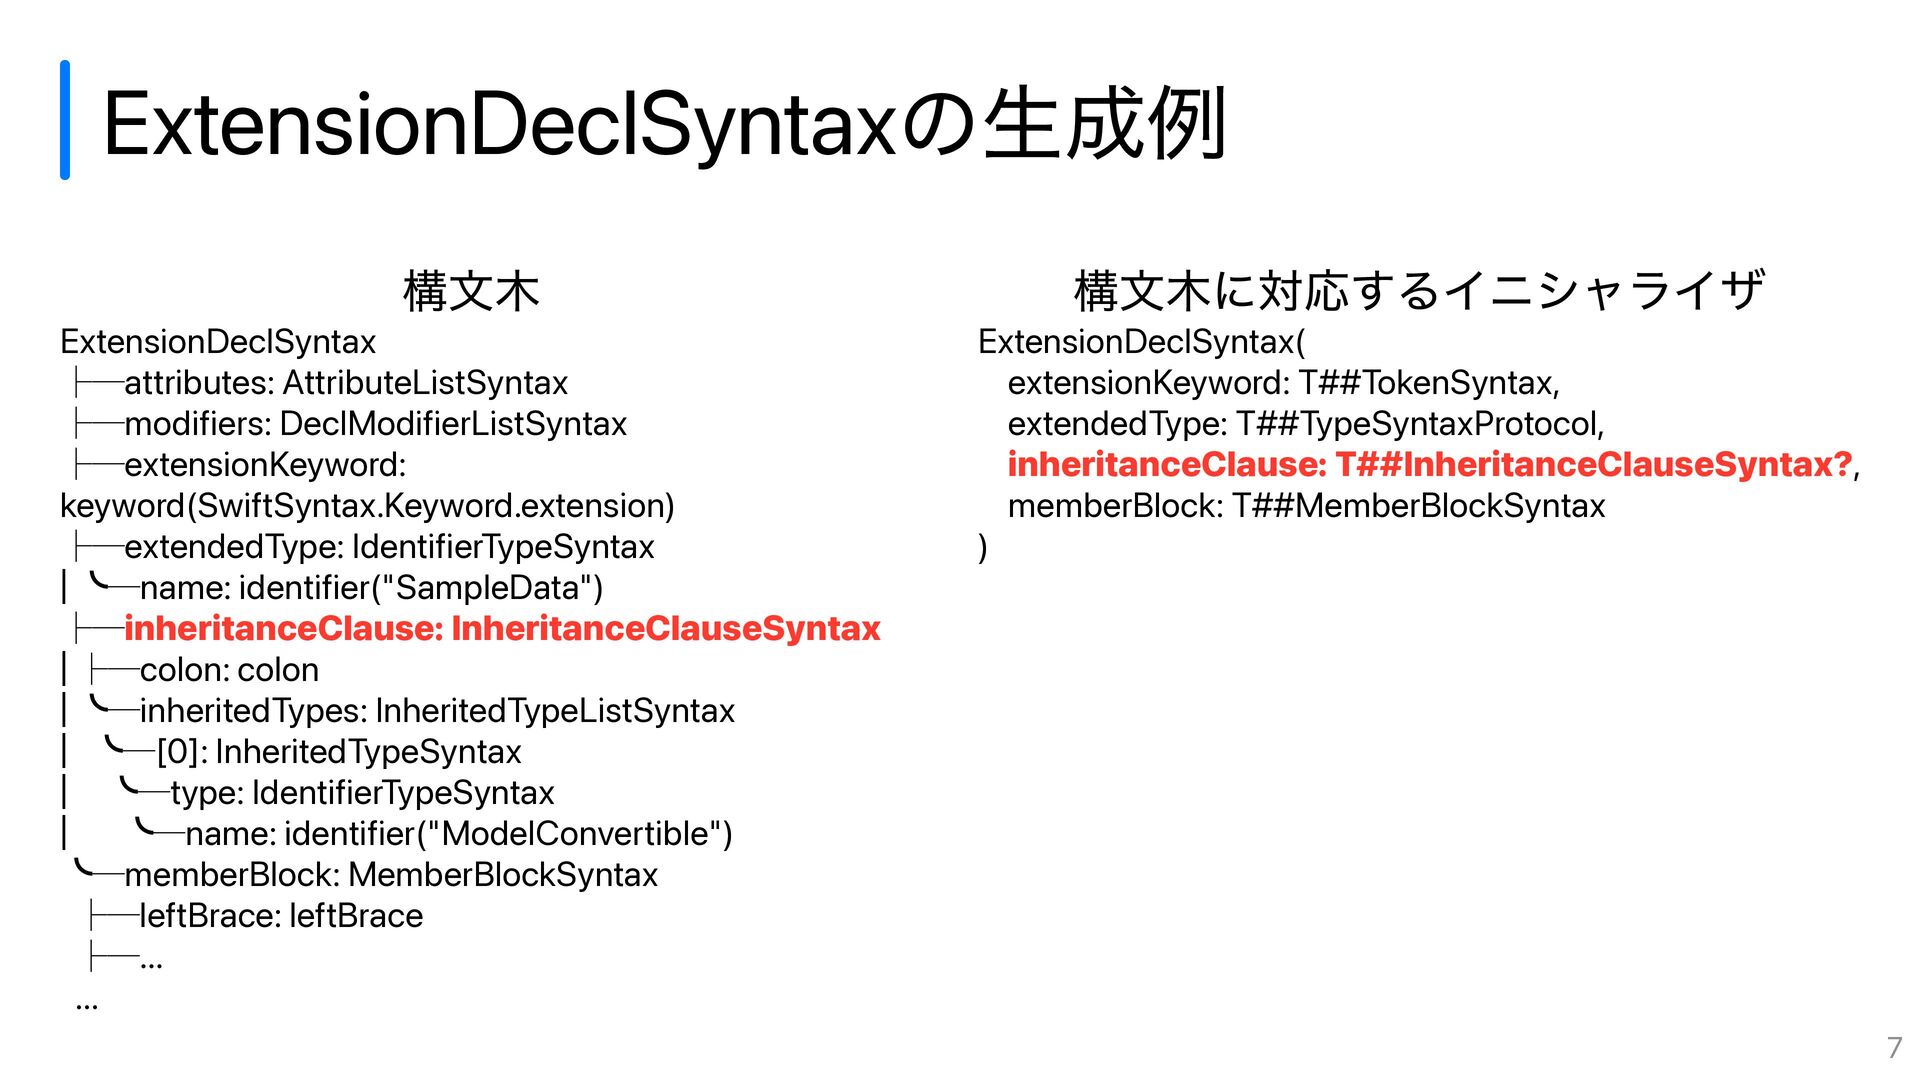Viewport: 1920px width, 1080px height.
Task: Click type: IdentifierTypeSyntax row
Action: click(362, 793)
